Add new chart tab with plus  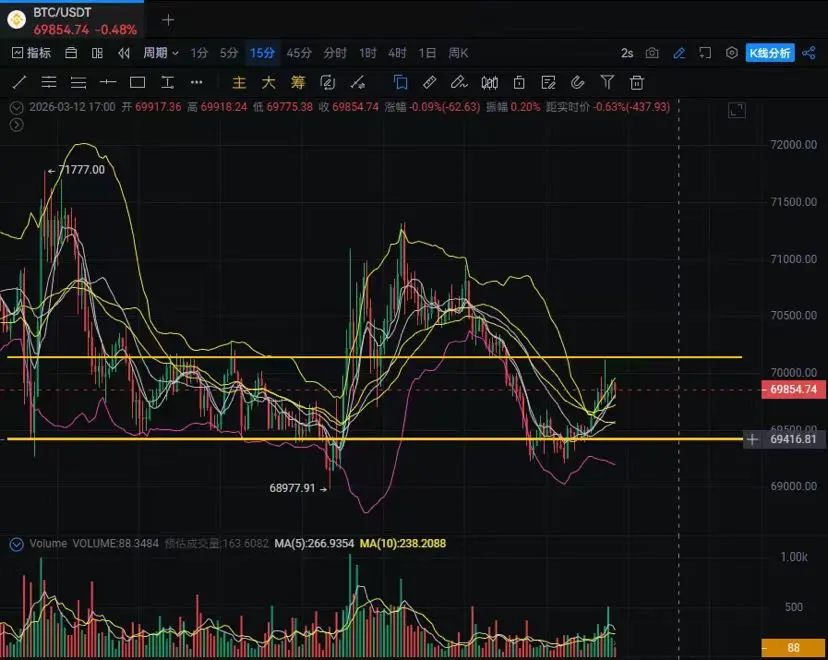point(168,20)
